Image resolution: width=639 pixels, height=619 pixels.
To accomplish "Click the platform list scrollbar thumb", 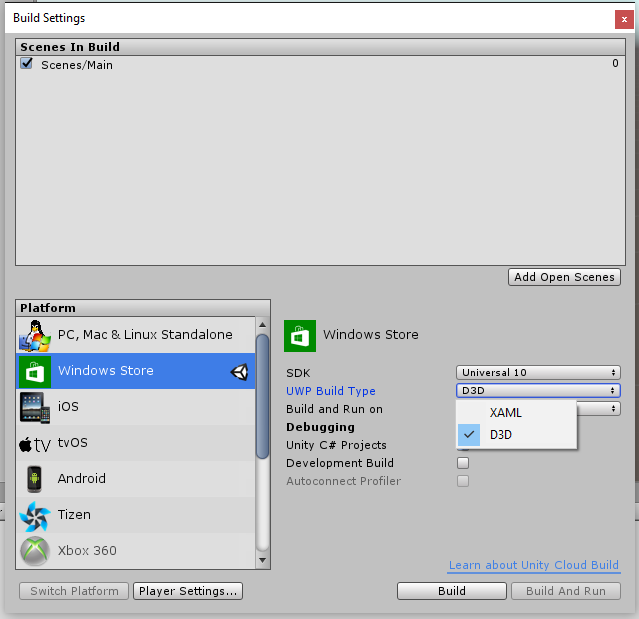I will click(x=262, y=397).
